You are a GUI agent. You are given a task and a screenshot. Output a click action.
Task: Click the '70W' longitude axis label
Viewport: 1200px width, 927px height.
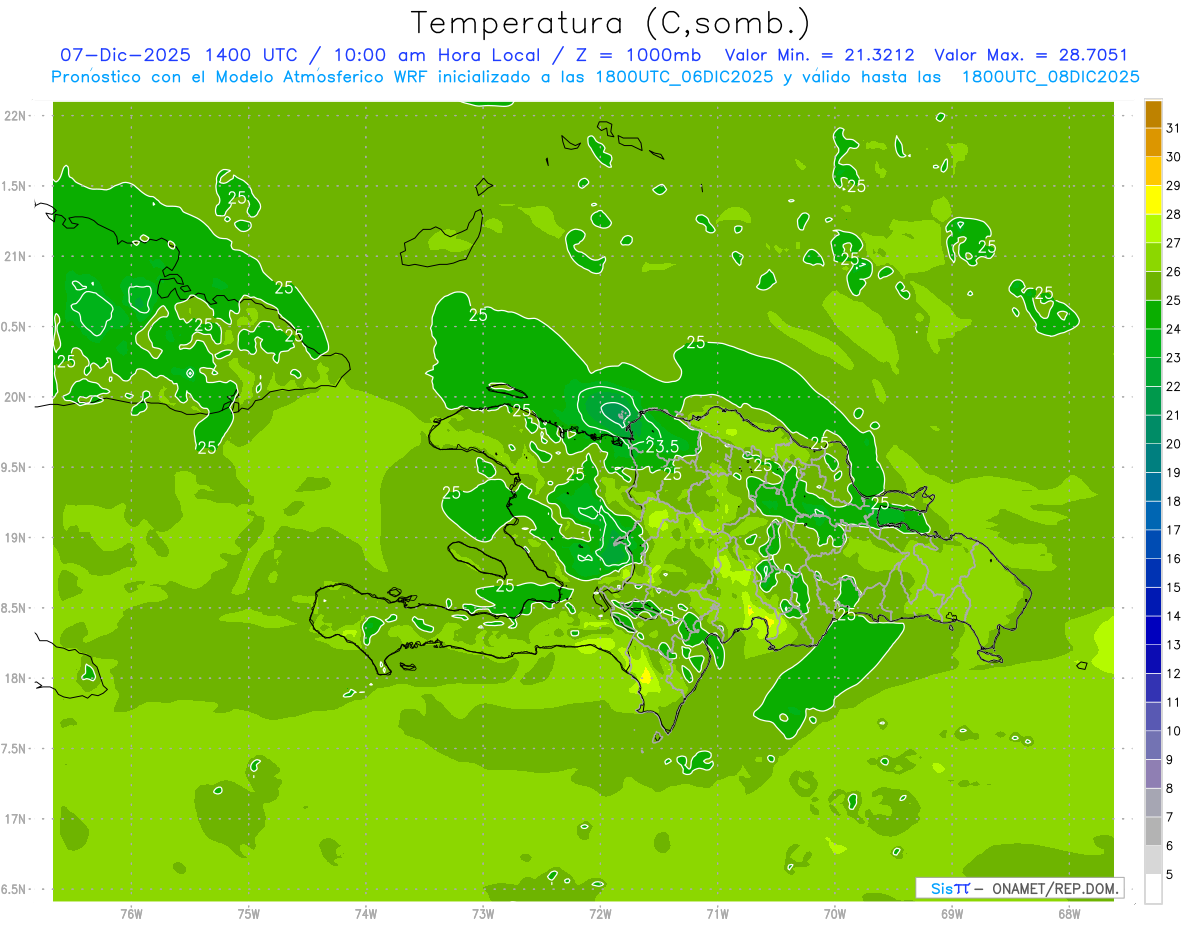pyautogui.click(x=835, y=913)
